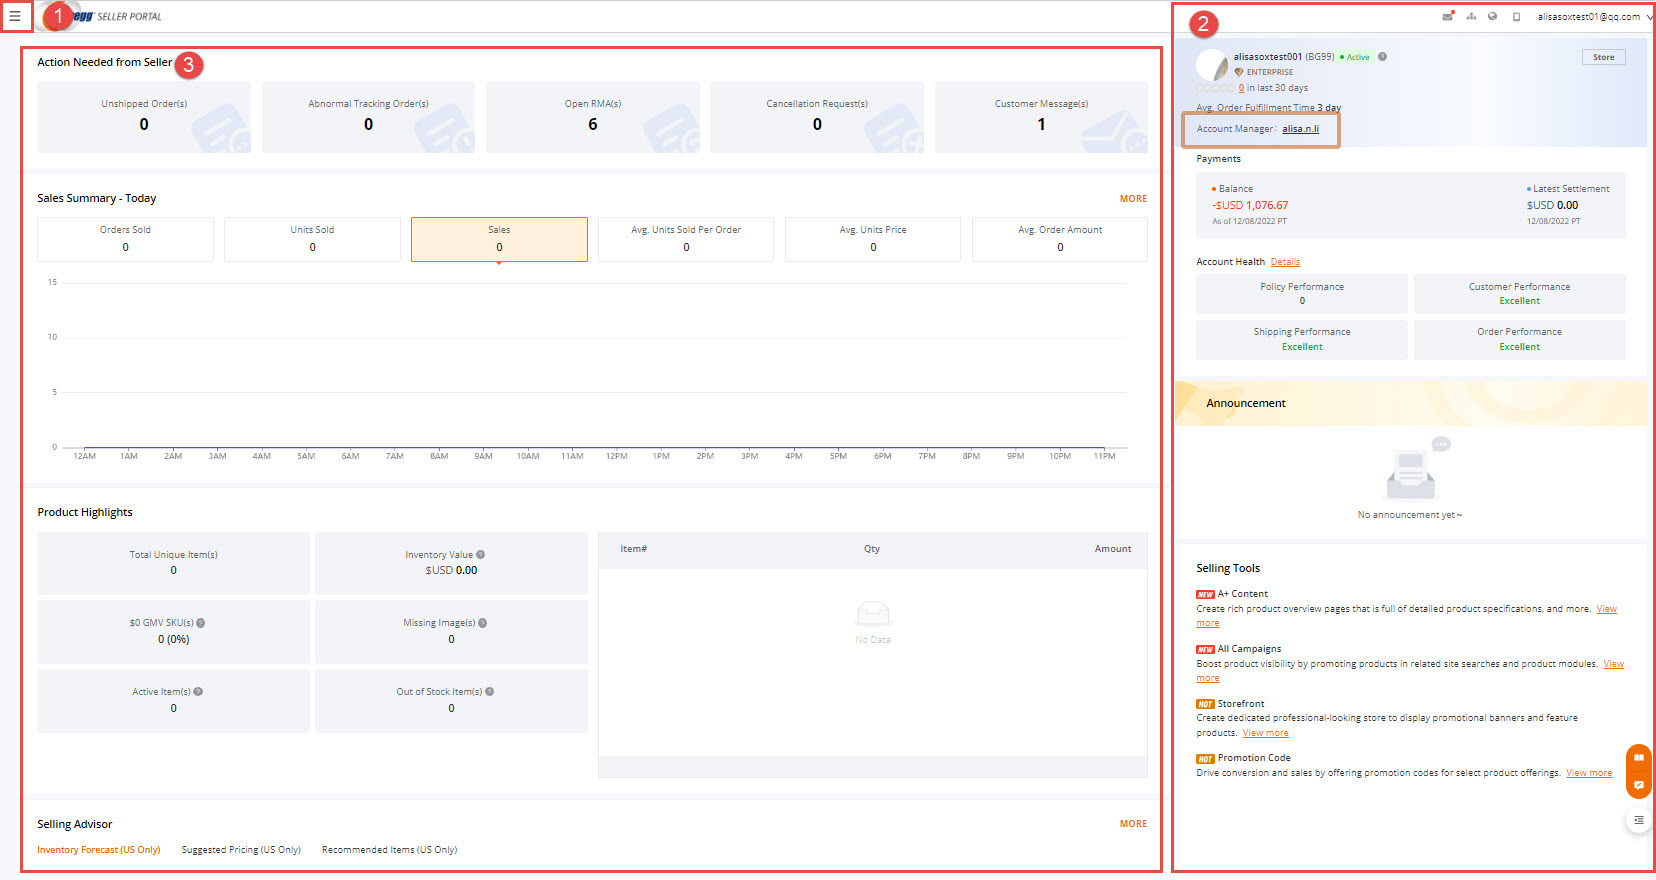1656x880 pixels.
Task: Select the Units Sold metric card
Action: [312, 239]
